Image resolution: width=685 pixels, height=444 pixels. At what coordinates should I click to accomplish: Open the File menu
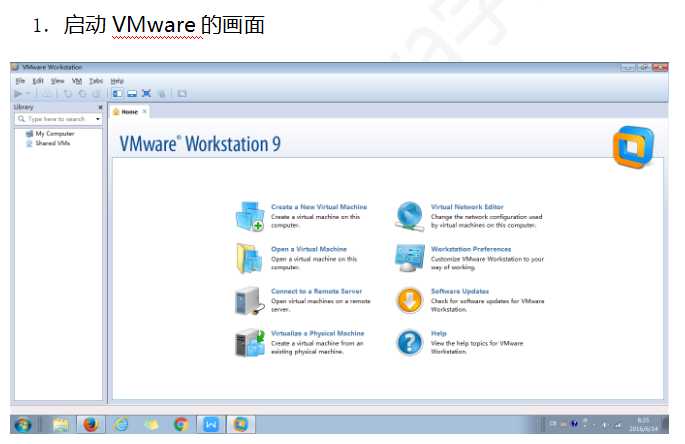20,81
